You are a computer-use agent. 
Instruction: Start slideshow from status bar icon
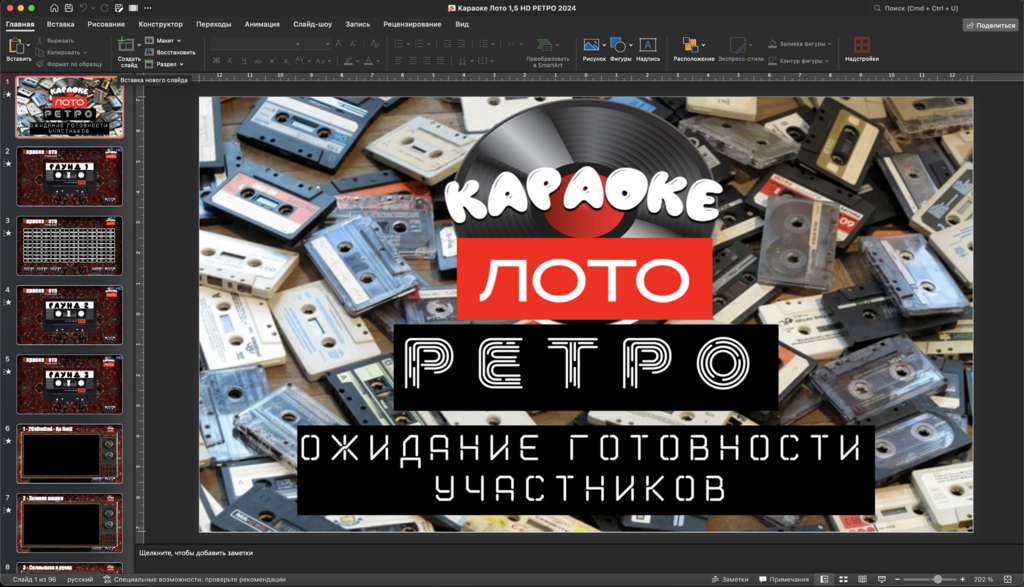tap(882, 579)
